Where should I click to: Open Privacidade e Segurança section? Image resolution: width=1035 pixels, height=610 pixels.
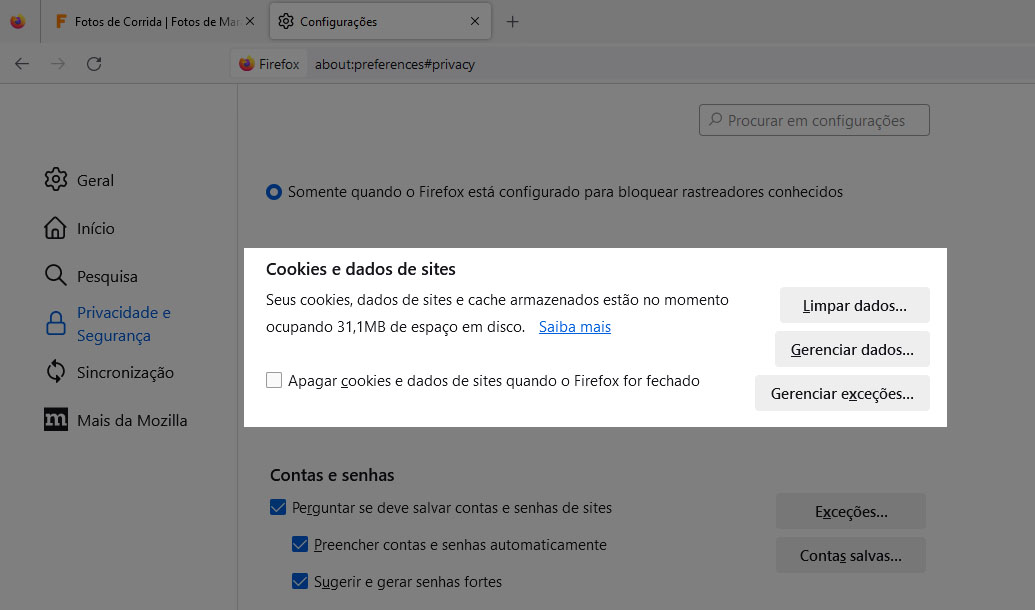point(123,324)
